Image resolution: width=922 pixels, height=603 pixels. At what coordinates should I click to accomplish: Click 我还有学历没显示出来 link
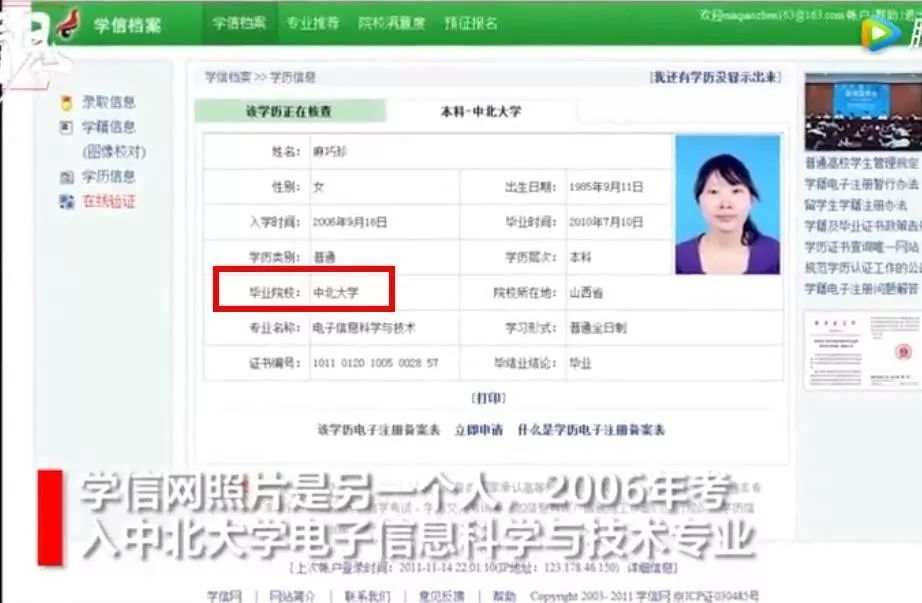pyautogui.click(x=715, y=77)
